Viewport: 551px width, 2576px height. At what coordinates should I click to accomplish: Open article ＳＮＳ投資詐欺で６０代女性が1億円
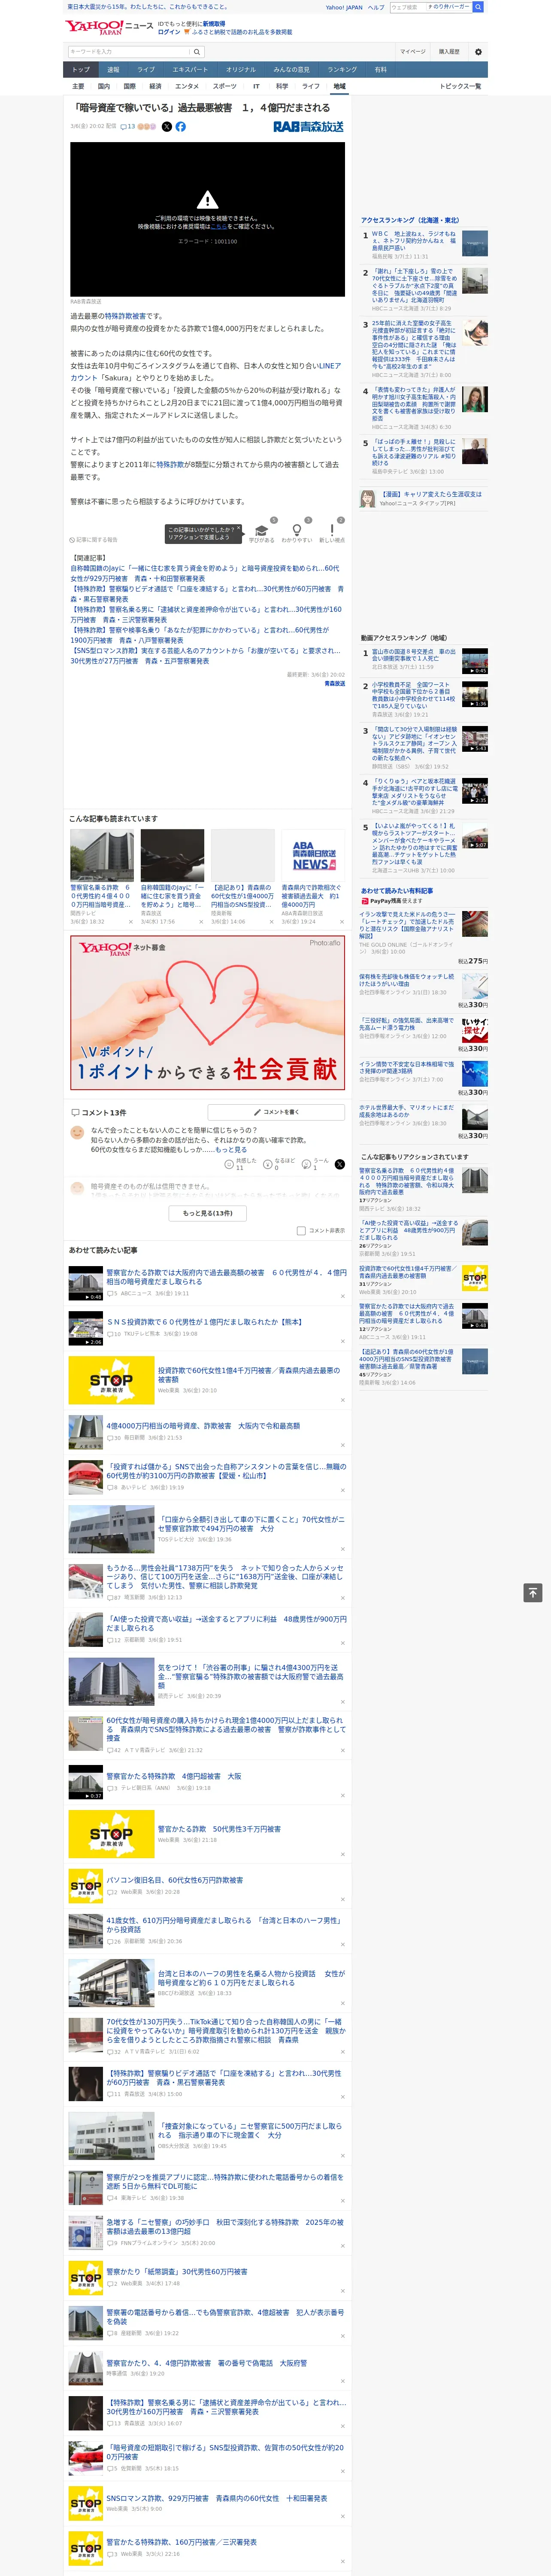point(205,1322)
